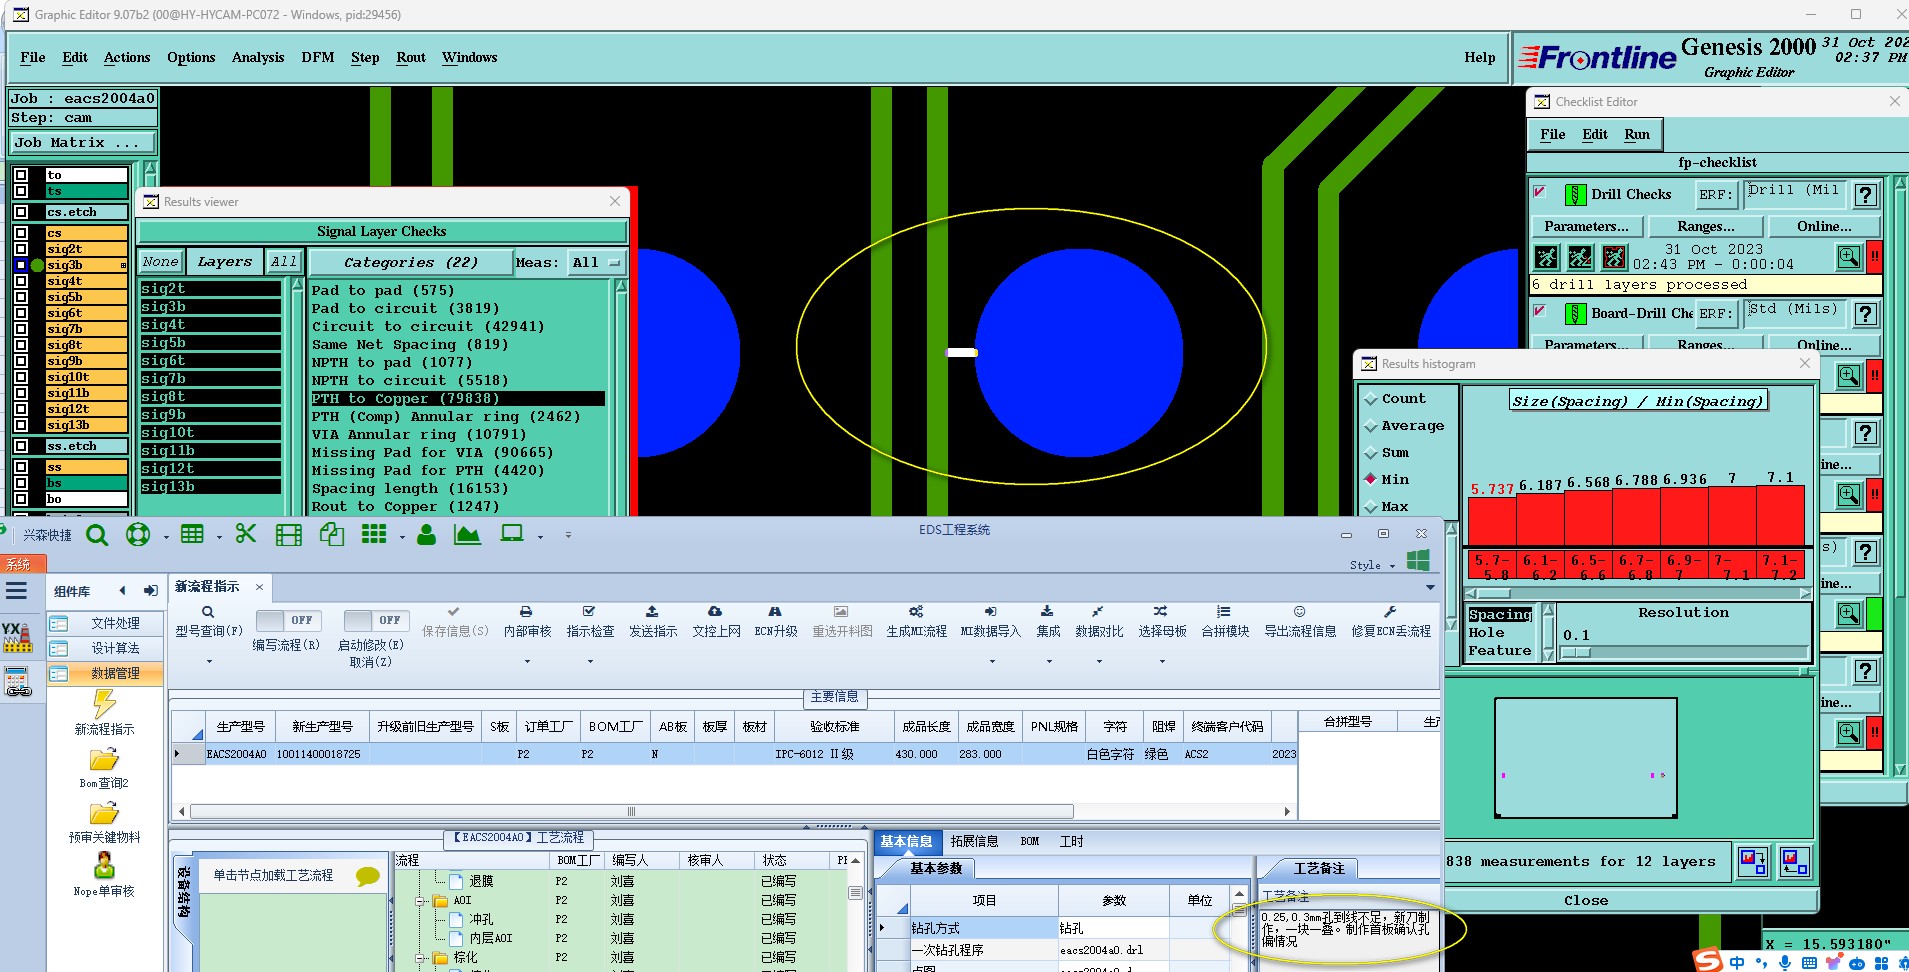Open the Analysis menu in Graphic Editor

[258, 58]
